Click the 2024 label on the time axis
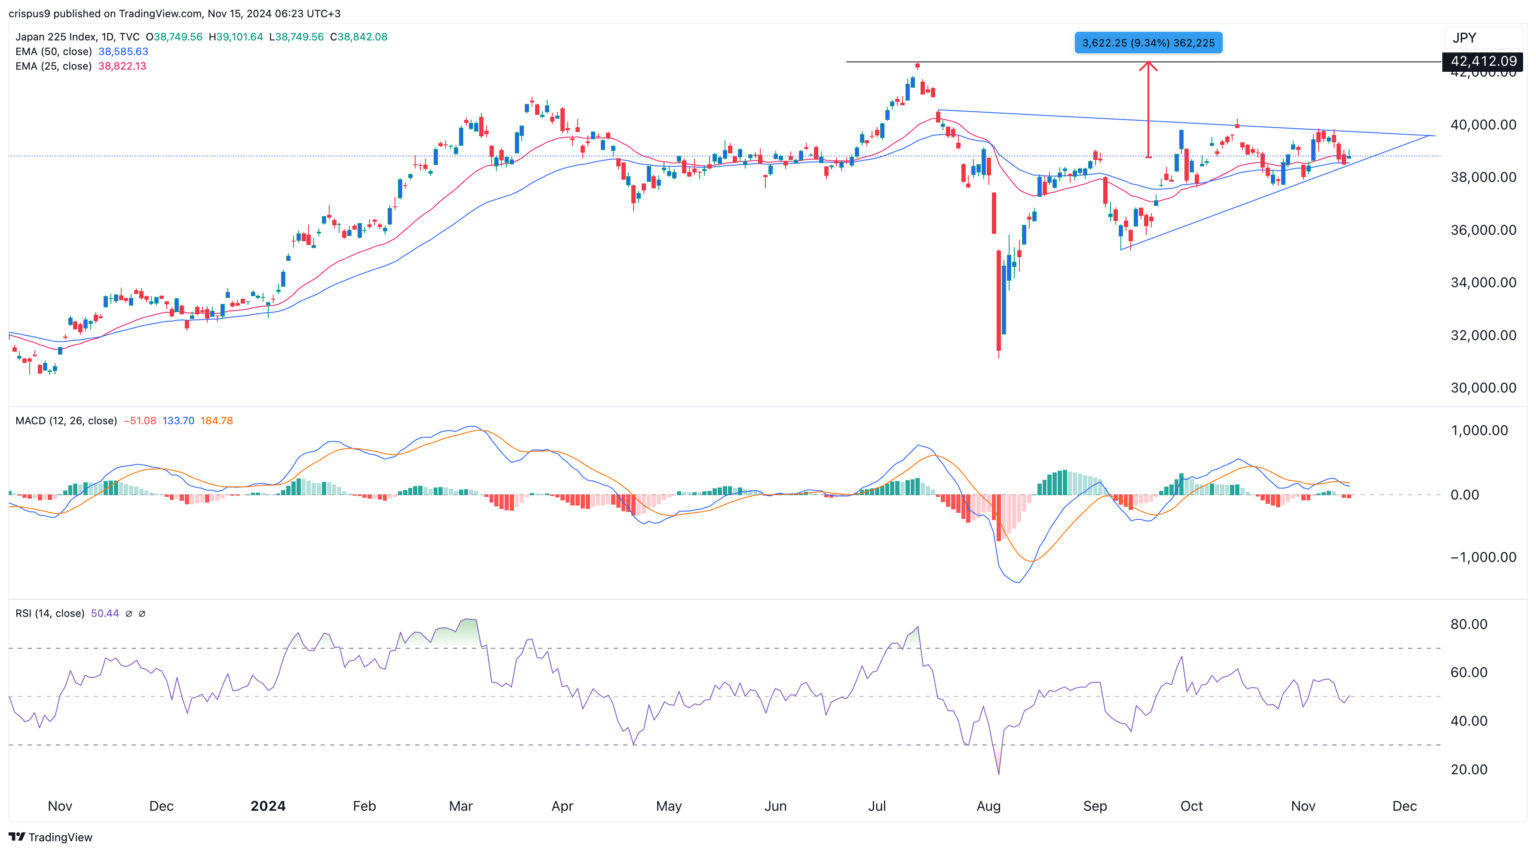This screenshot has width=1536, height=852. click(267, 805)
